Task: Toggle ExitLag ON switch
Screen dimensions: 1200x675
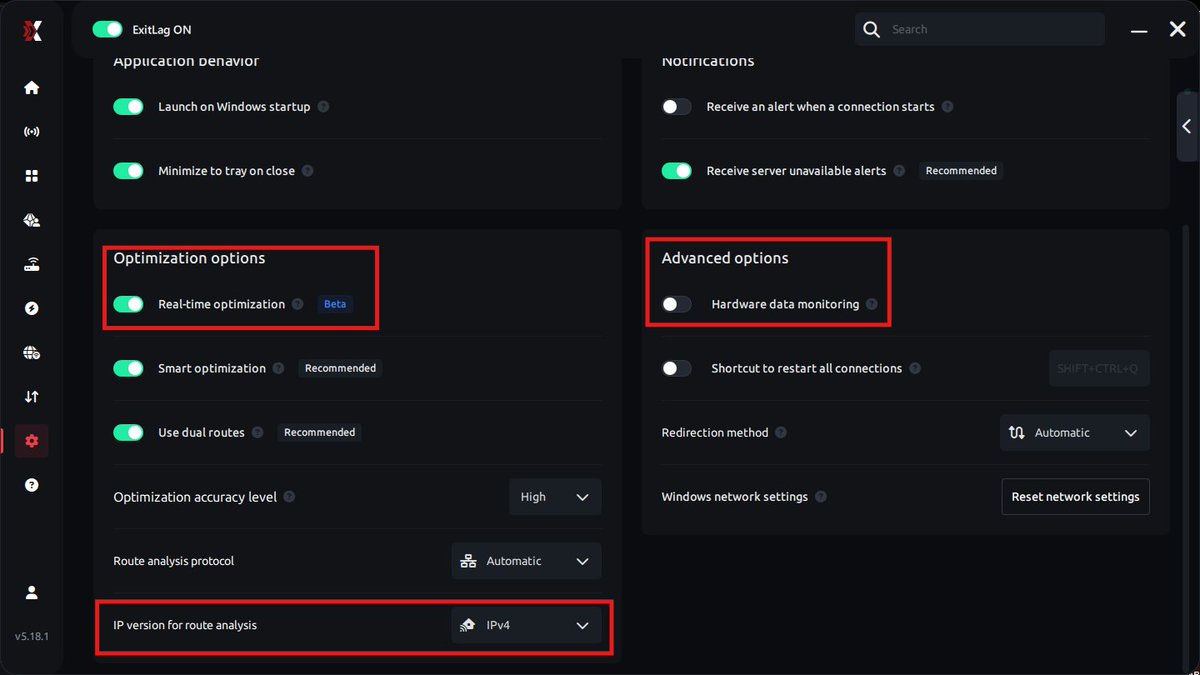Action: click(107, 30)
